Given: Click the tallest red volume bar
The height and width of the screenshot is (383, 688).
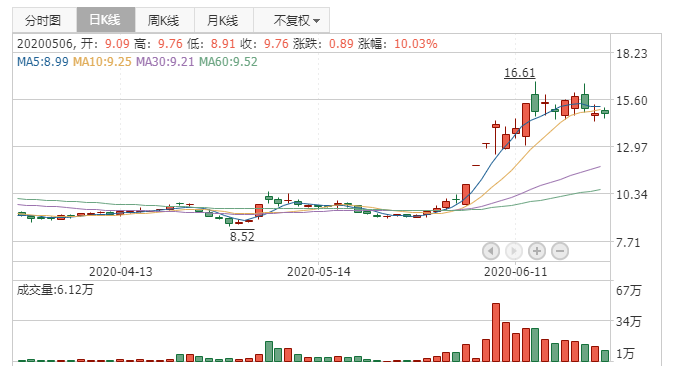Looking at the screenshot, I should [x=496, y=332].
